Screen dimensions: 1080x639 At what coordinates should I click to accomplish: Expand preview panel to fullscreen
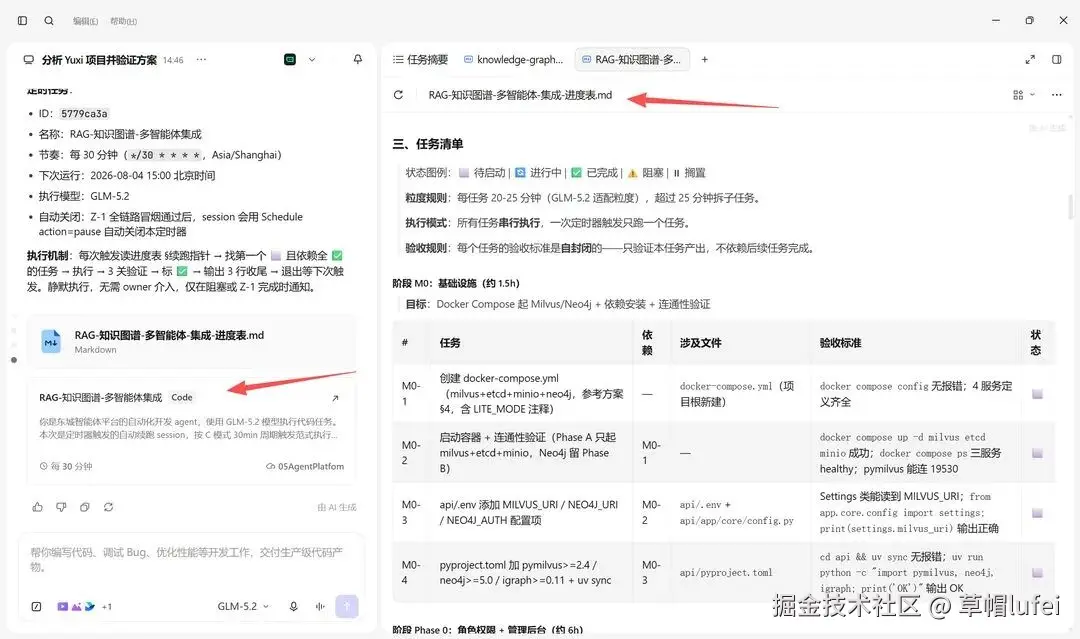(x=1030, y=60)
